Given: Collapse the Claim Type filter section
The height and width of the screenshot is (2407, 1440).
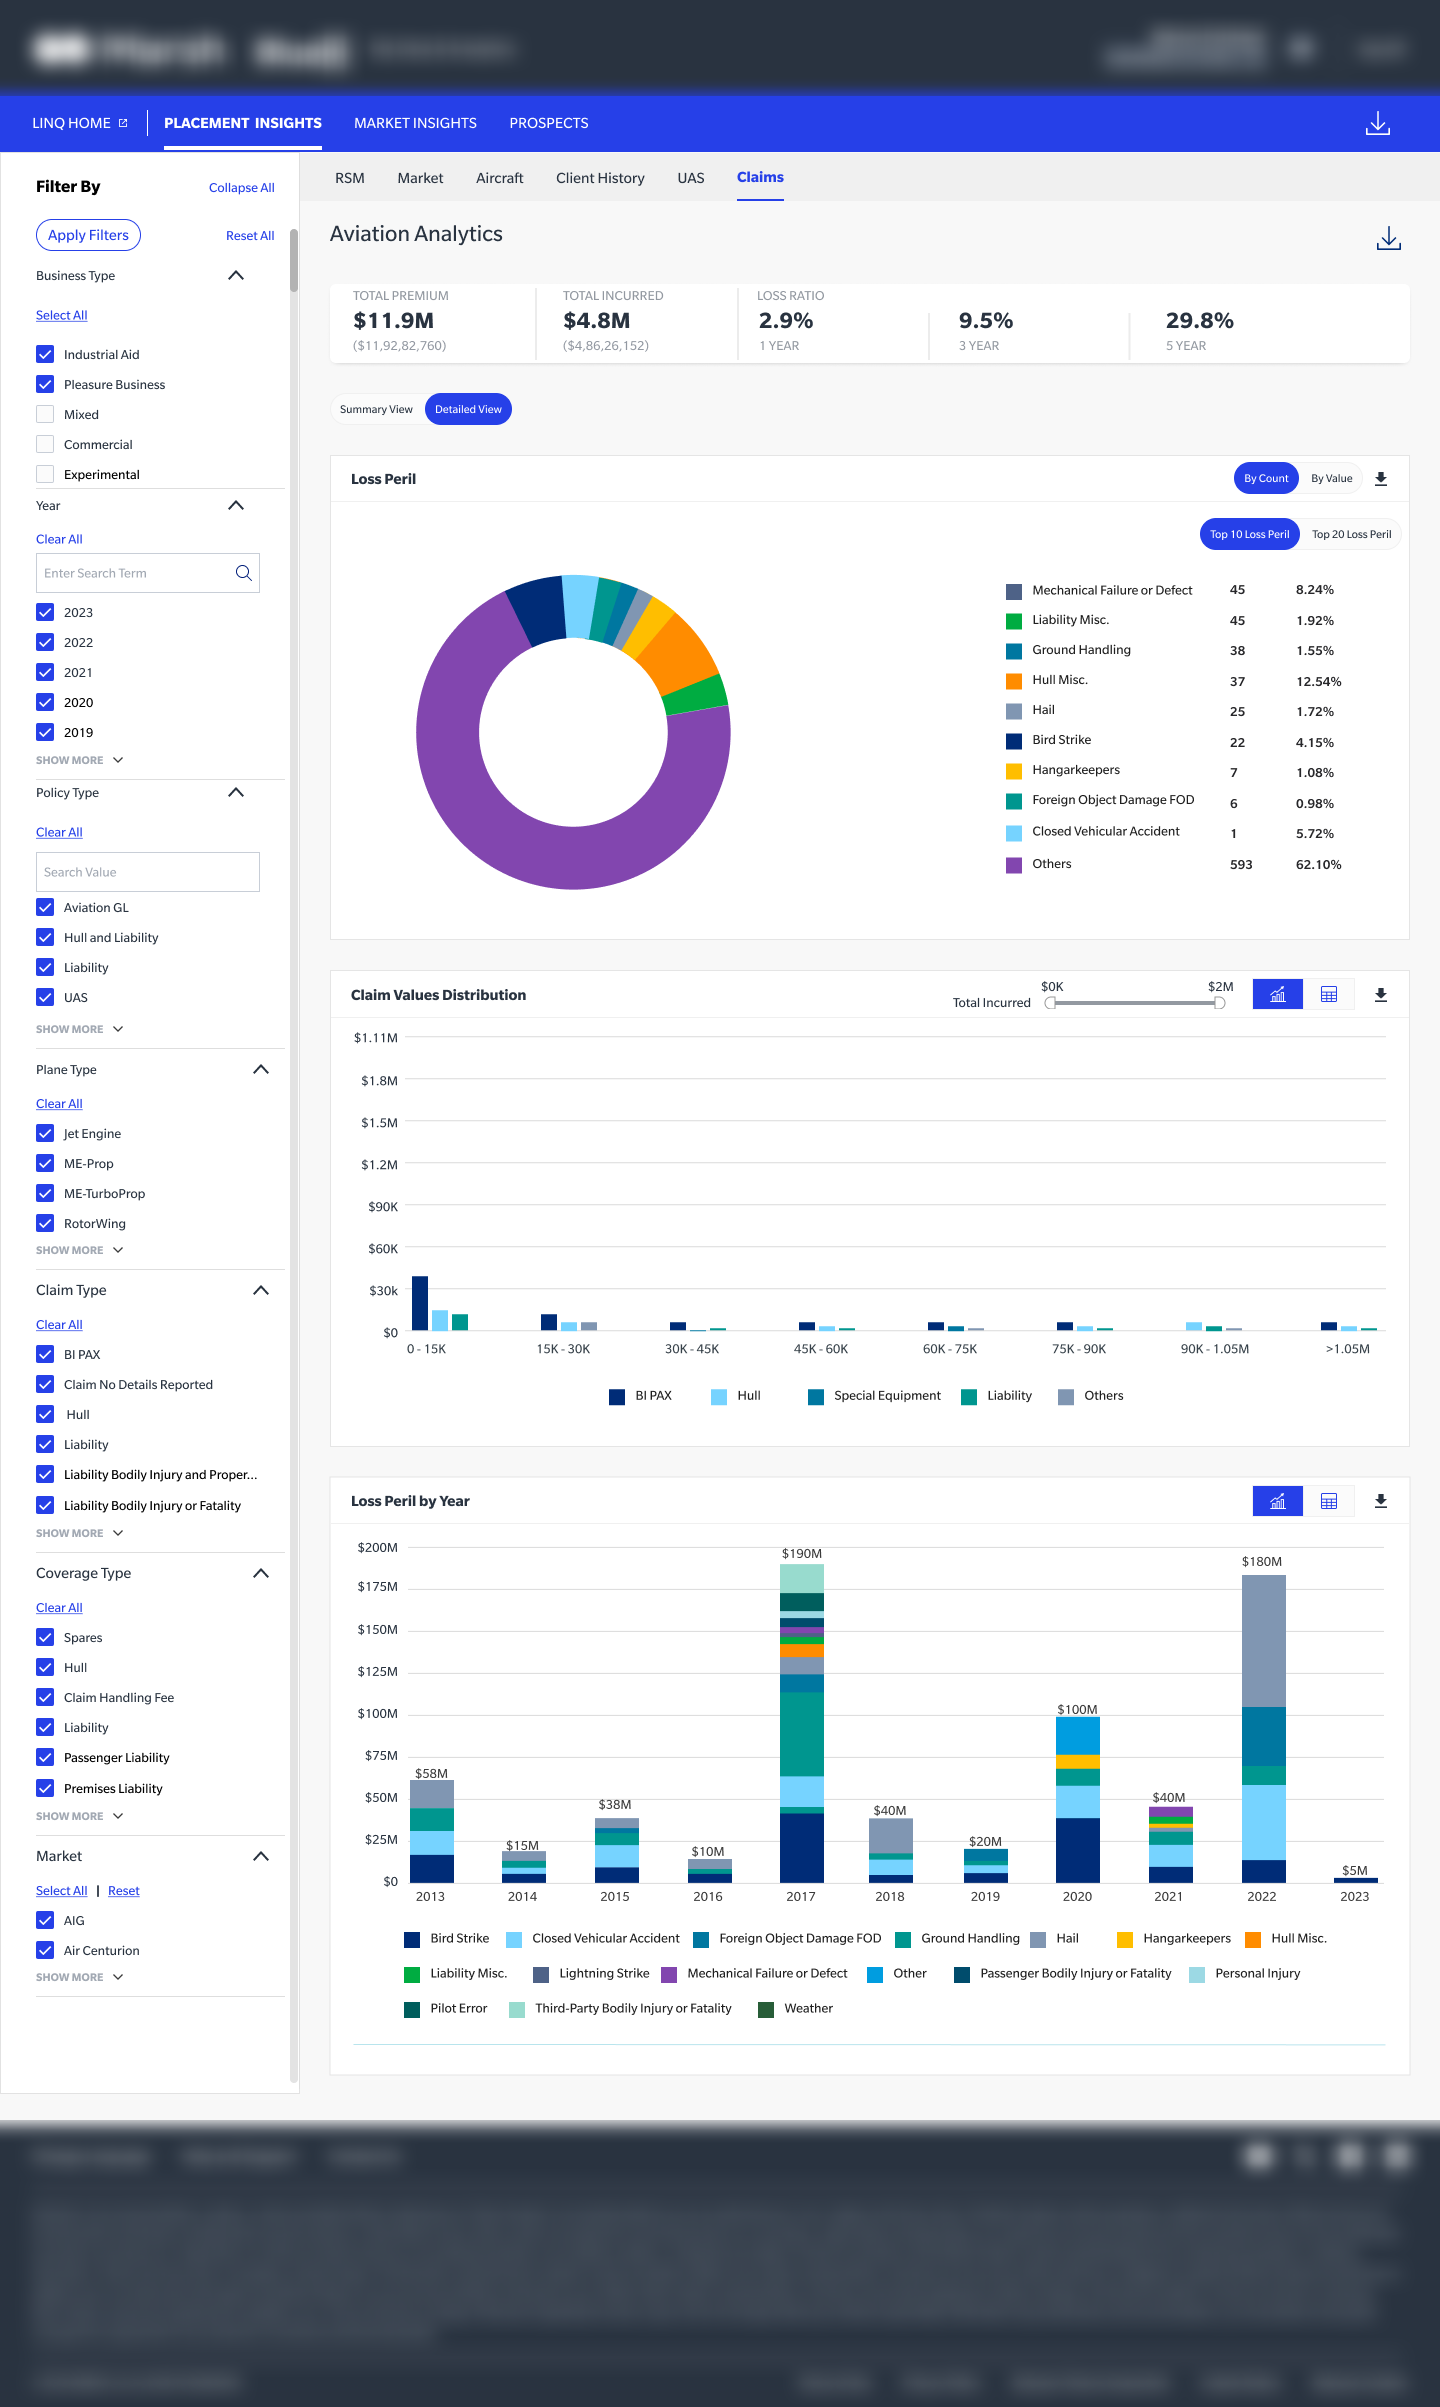Looking at the screenshot, I should (261, 1290).
